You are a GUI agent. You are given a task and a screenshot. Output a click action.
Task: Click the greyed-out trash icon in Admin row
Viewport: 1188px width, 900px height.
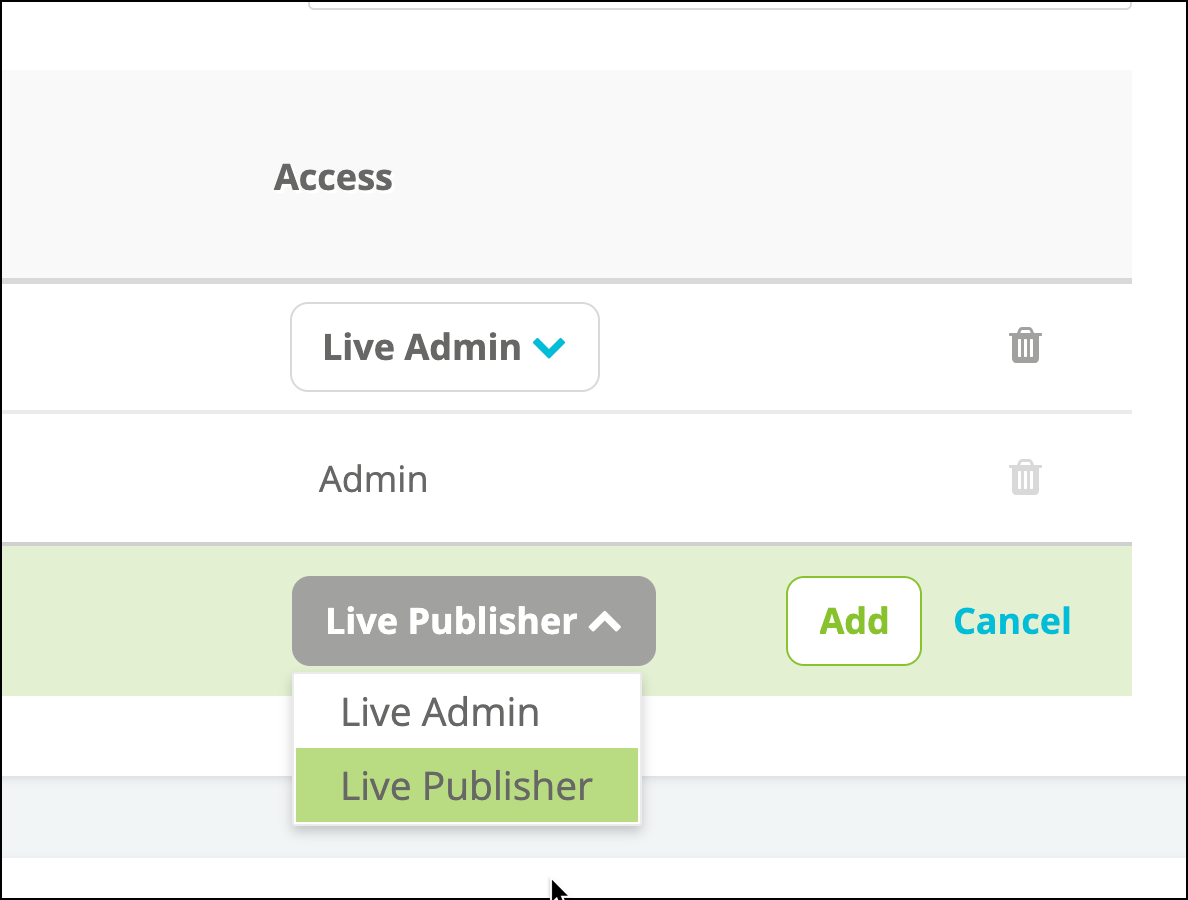coord(1025,477)
